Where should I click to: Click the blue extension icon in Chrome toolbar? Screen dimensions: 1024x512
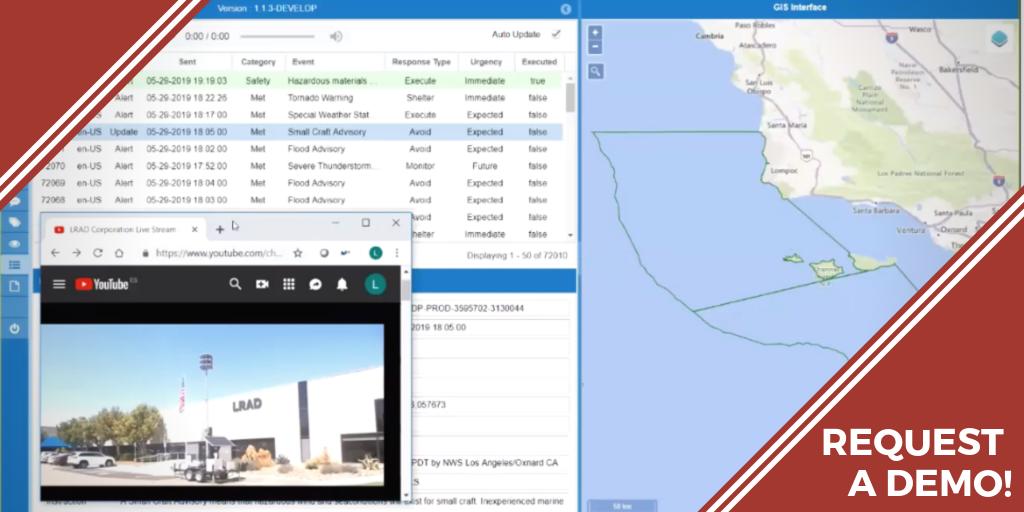tap(345, 253)
